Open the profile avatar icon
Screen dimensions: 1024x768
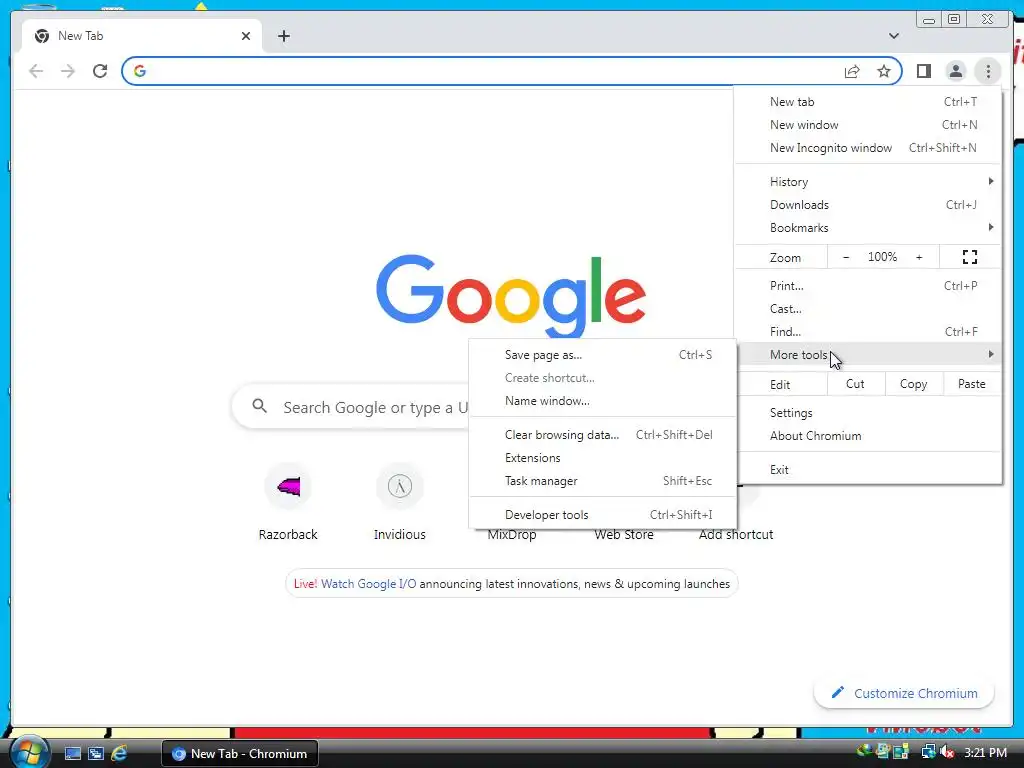coord(955,71)
